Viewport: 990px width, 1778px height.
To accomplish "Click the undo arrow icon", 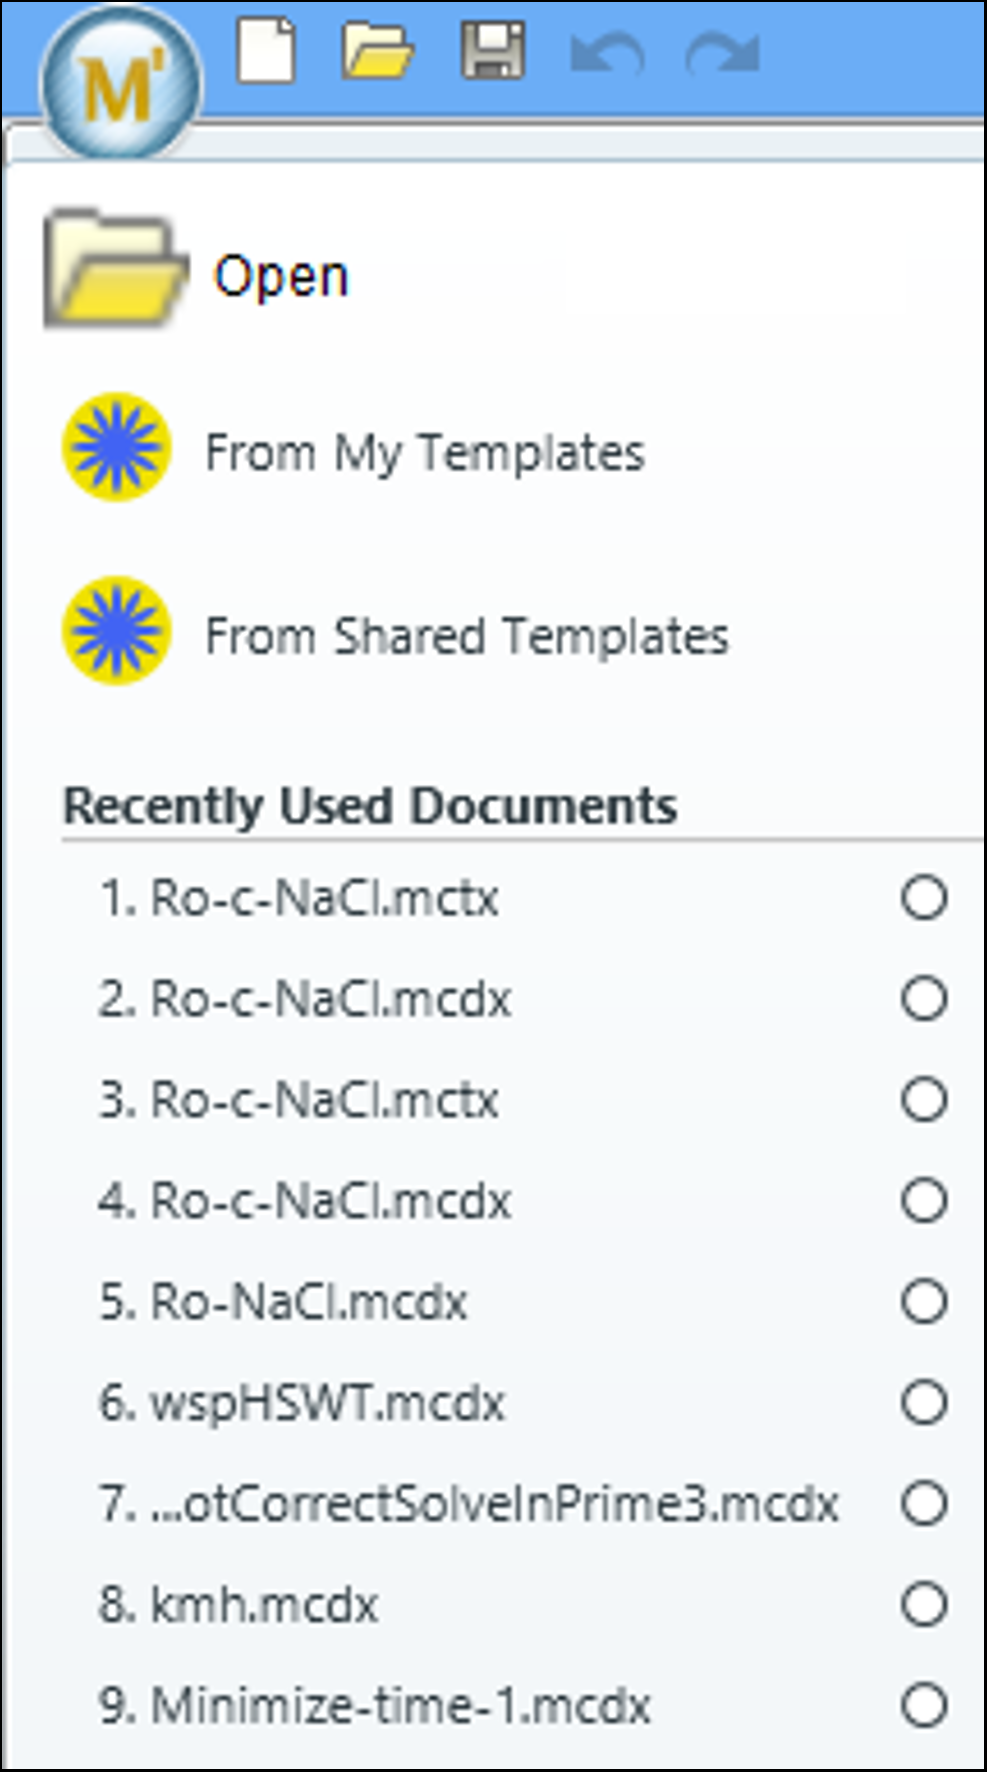I will click(x=608, y=53).
